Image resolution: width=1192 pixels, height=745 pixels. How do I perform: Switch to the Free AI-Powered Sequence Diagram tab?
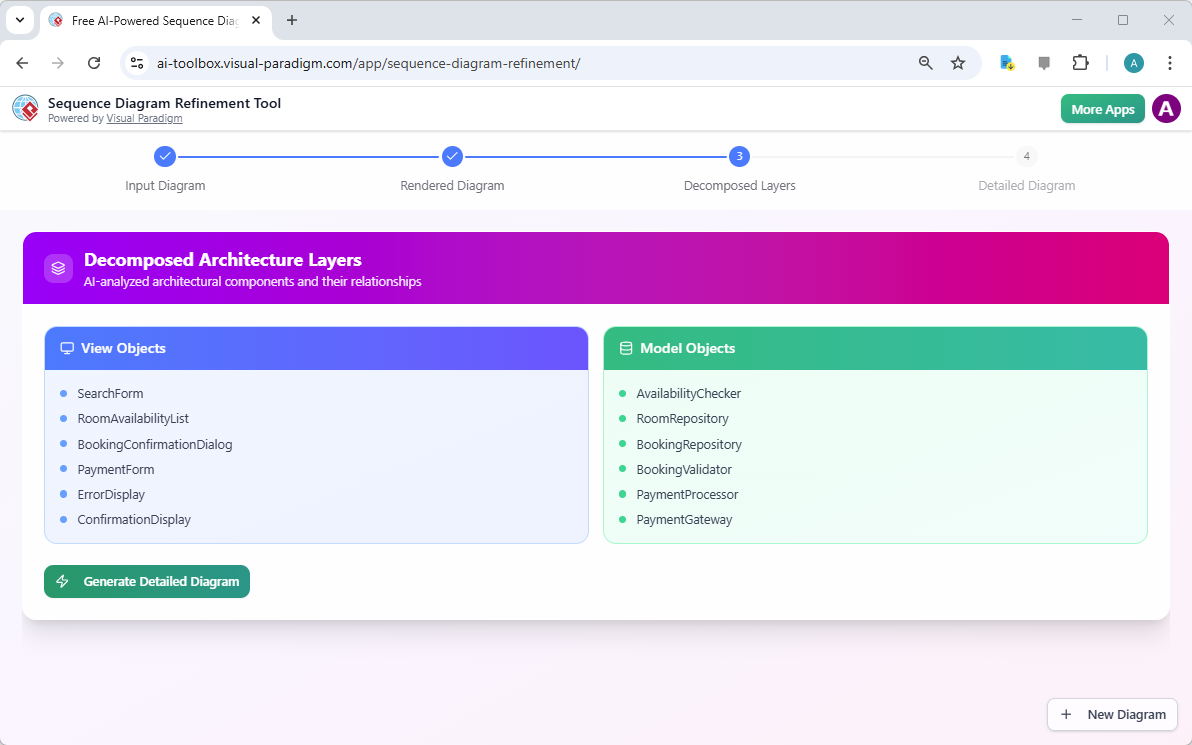(150, 20)
